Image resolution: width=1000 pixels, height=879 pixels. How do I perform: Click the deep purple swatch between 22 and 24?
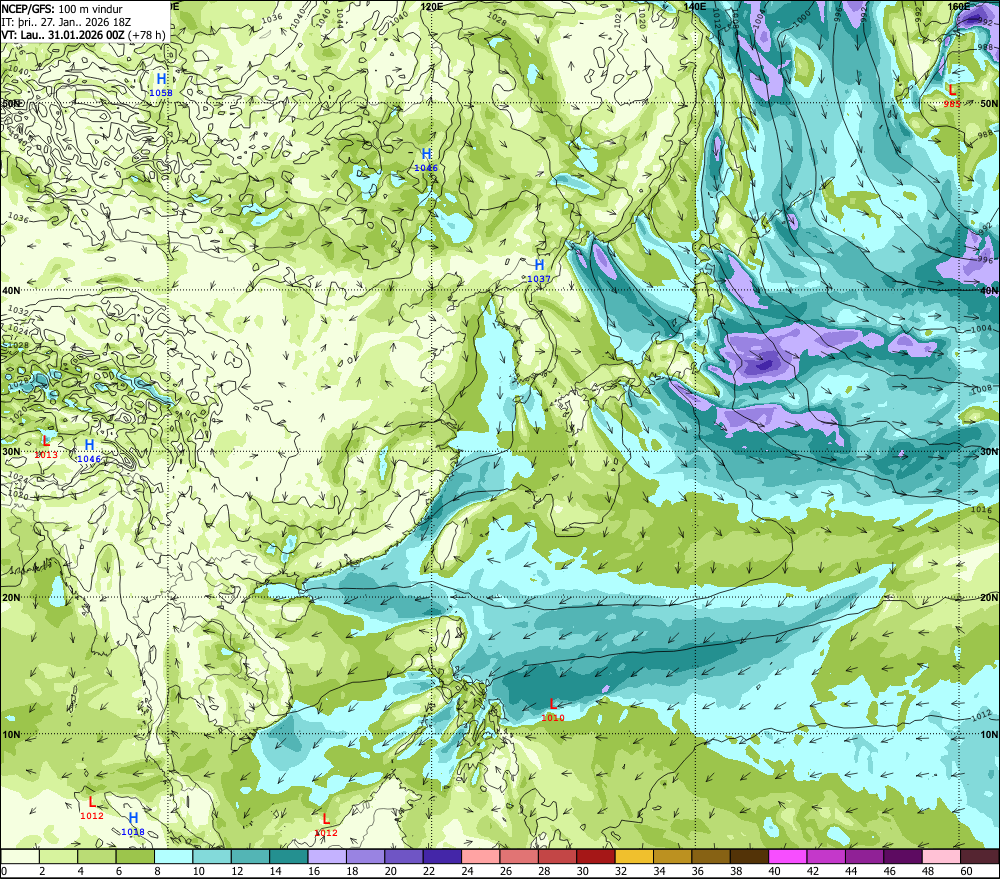[442, 856]
